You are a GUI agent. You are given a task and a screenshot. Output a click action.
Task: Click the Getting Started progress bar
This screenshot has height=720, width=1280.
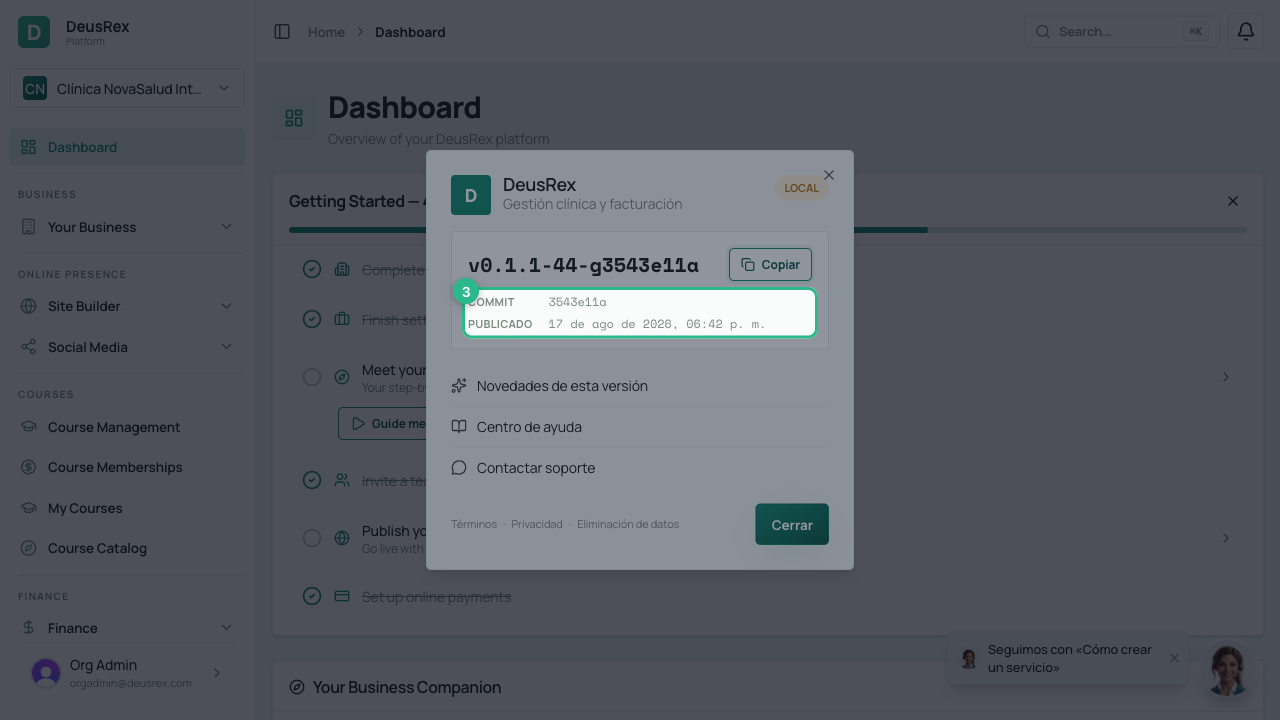(767, 230)
